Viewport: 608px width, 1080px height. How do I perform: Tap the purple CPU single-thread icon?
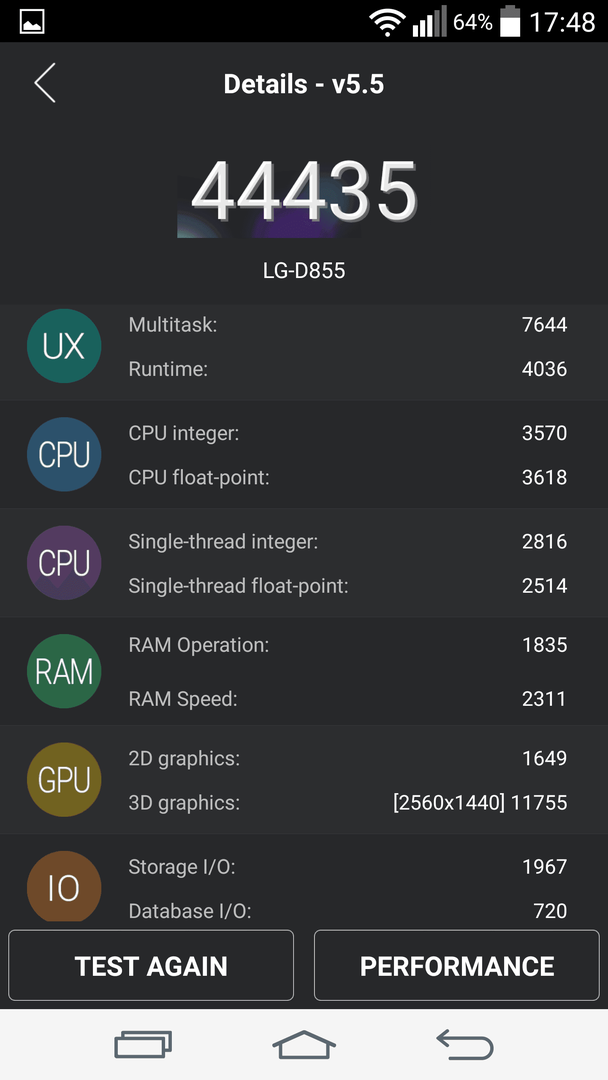pos(64,563)
